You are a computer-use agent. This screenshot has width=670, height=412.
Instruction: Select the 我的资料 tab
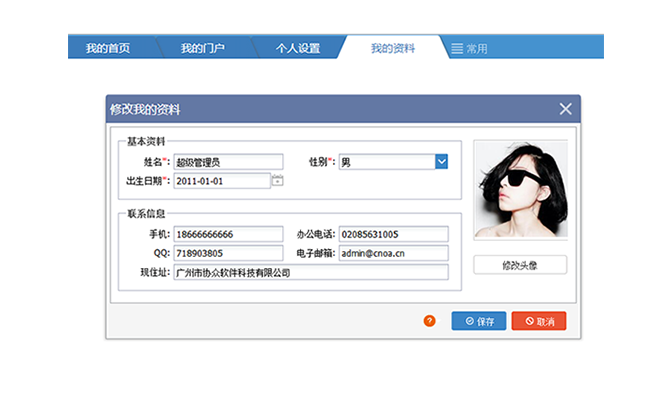392,48
